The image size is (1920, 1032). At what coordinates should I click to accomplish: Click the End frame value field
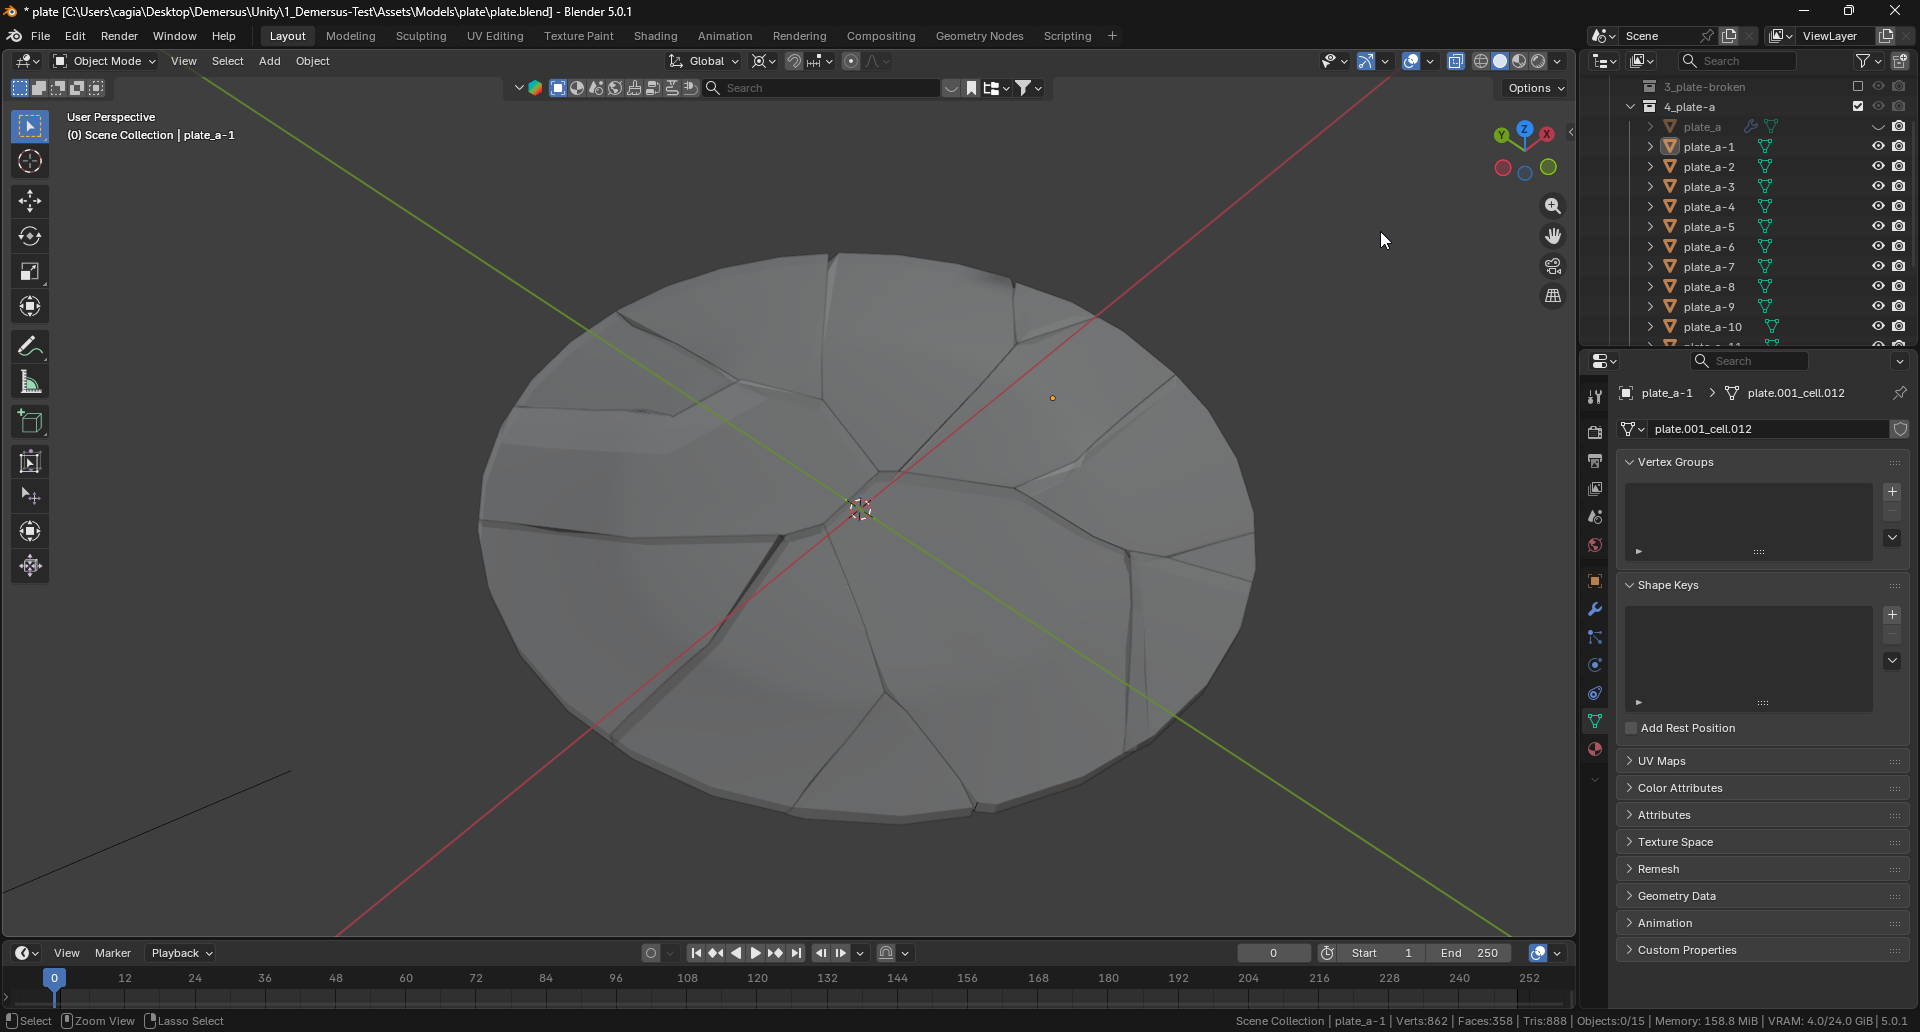[1468, 953]
